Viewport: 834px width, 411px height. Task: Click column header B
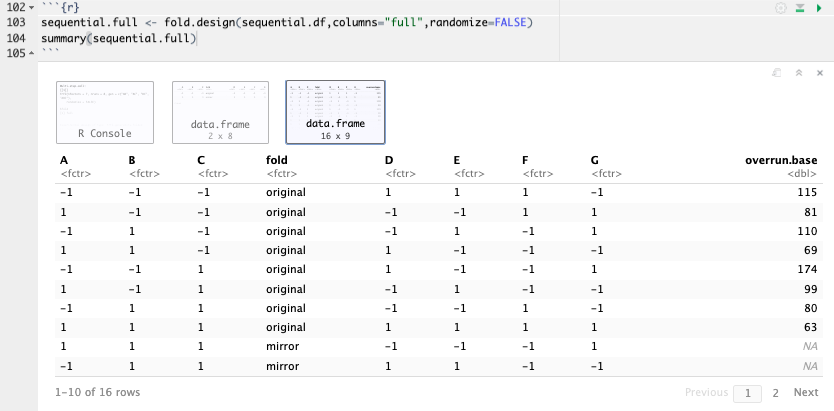[x=132, y=160]
